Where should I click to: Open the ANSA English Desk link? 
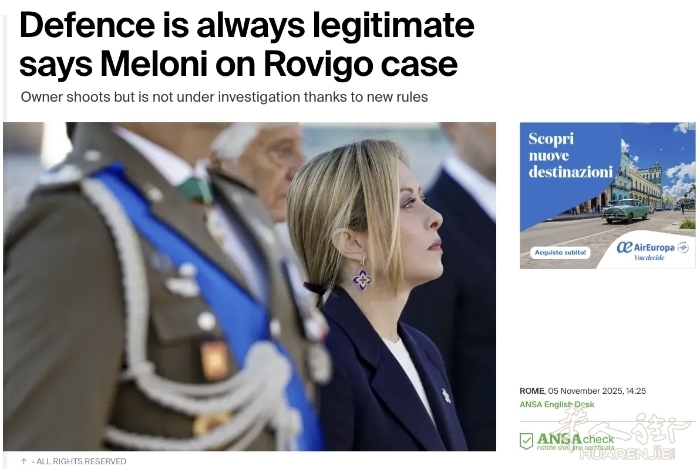click(557, 404)
